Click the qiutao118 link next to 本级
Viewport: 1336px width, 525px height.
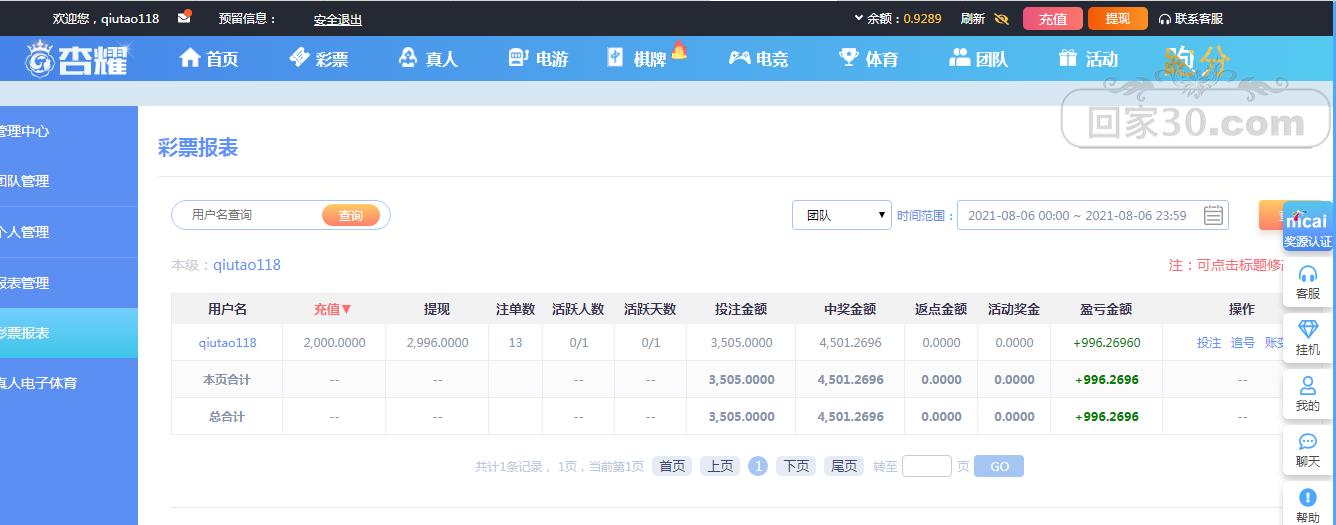tap(247, 265)
